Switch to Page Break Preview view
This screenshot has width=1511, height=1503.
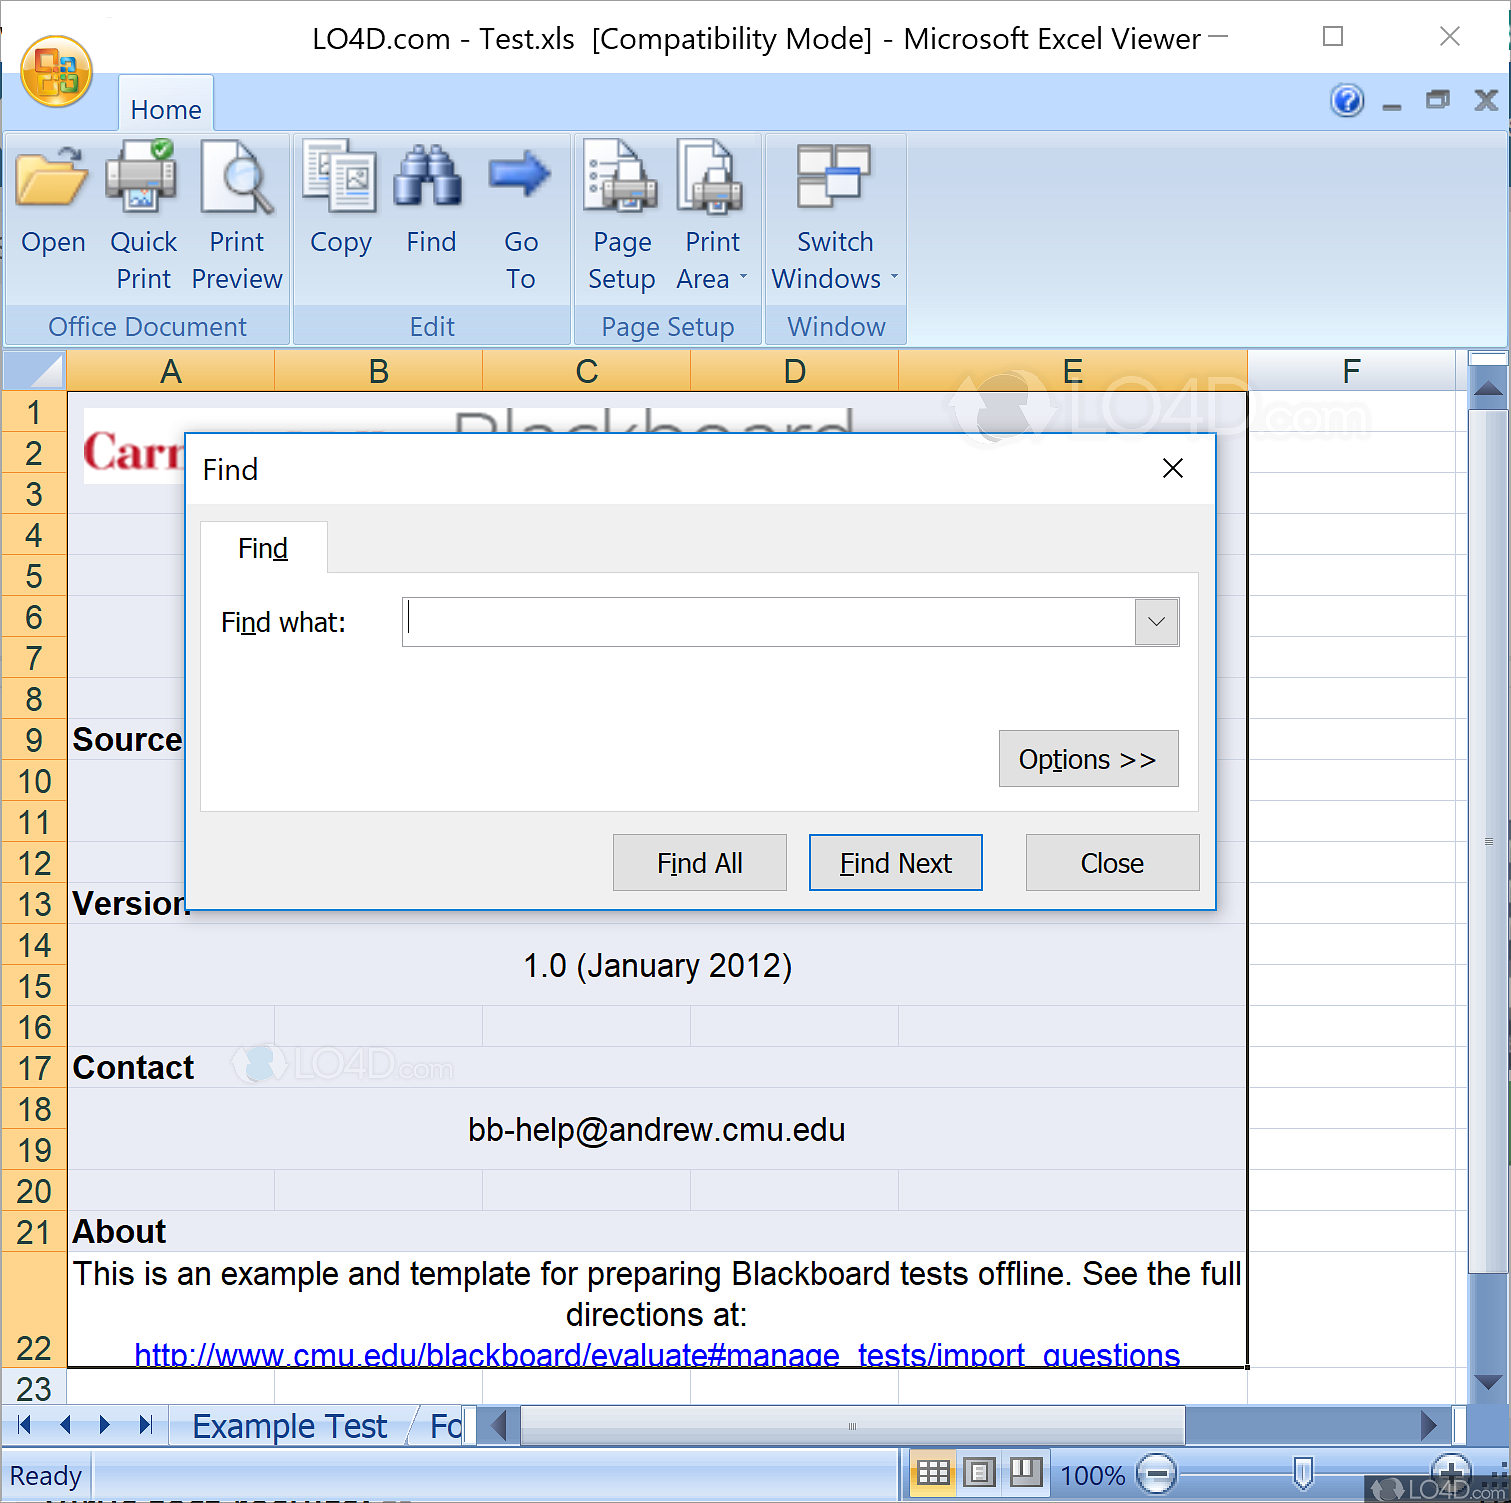pyautogui.click(x=1025, y=1473)
